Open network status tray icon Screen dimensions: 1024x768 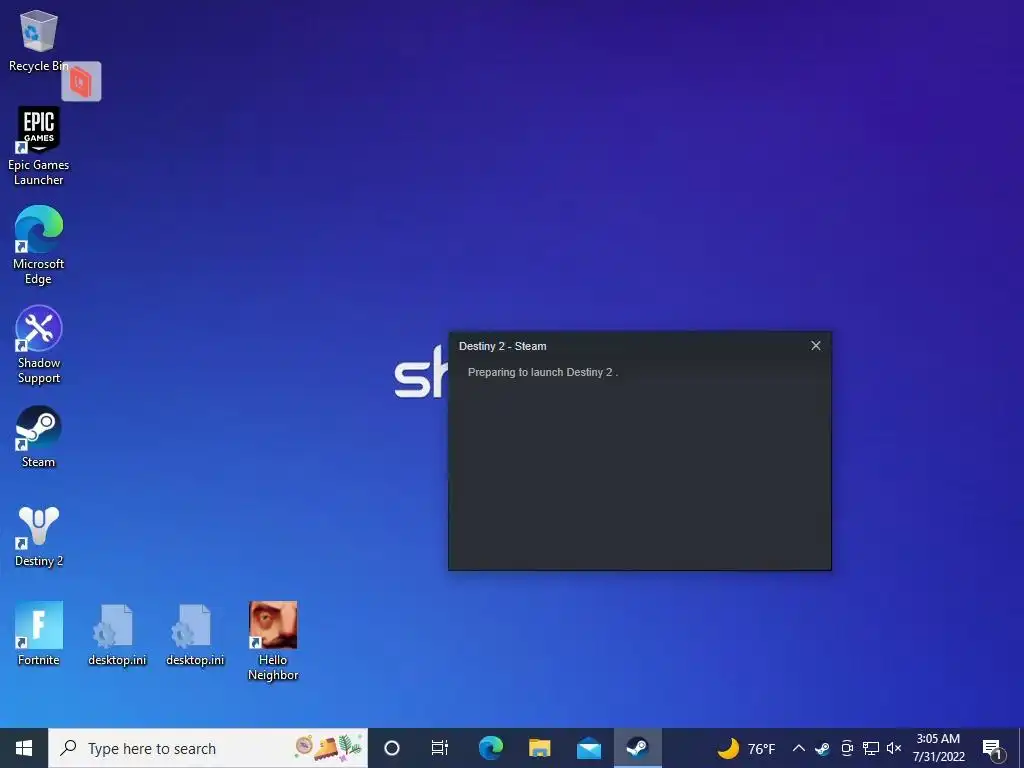(x=871, y=748)
